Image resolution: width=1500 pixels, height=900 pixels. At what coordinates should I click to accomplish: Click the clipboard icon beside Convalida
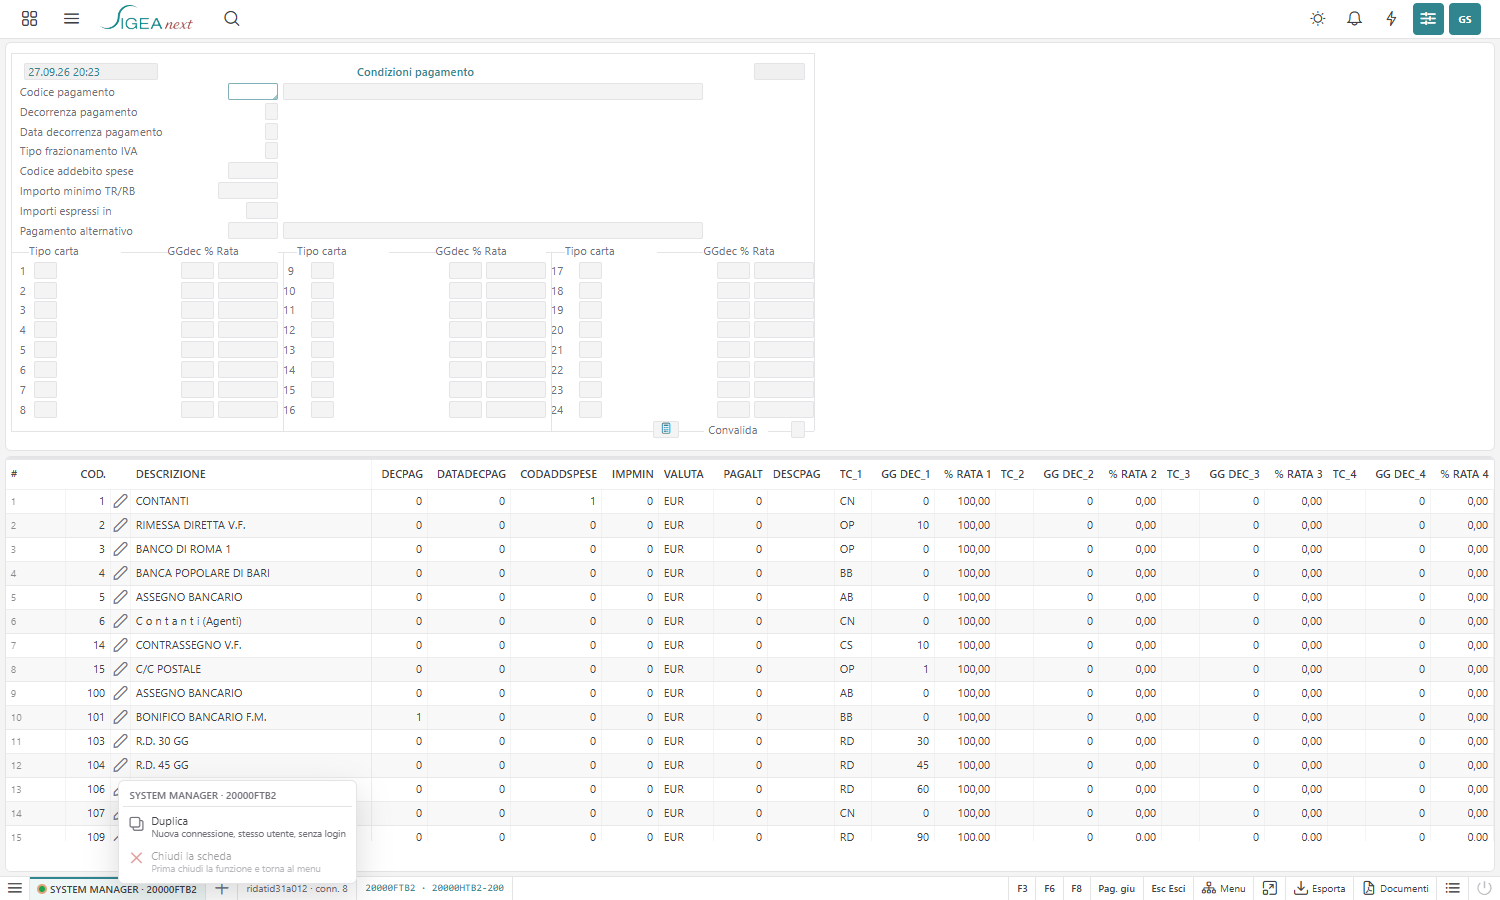(x=666, y=429)
